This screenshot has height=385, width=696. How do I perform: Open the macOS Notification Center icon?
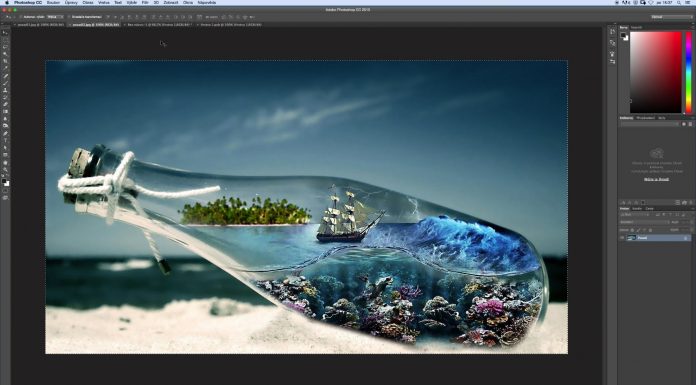click(x=688, y=3)
